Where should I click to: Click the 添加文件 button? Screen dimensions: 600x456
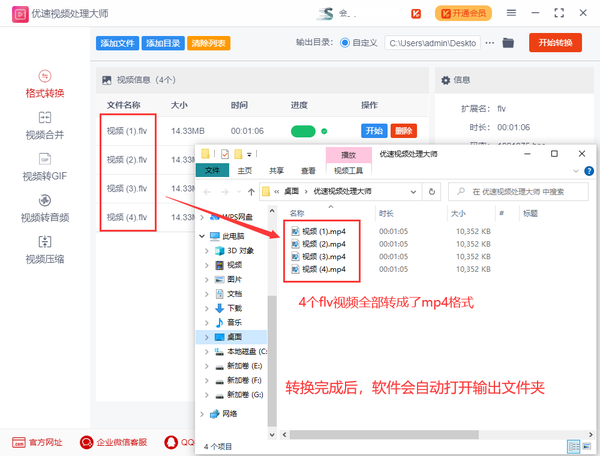click(117, 43)
